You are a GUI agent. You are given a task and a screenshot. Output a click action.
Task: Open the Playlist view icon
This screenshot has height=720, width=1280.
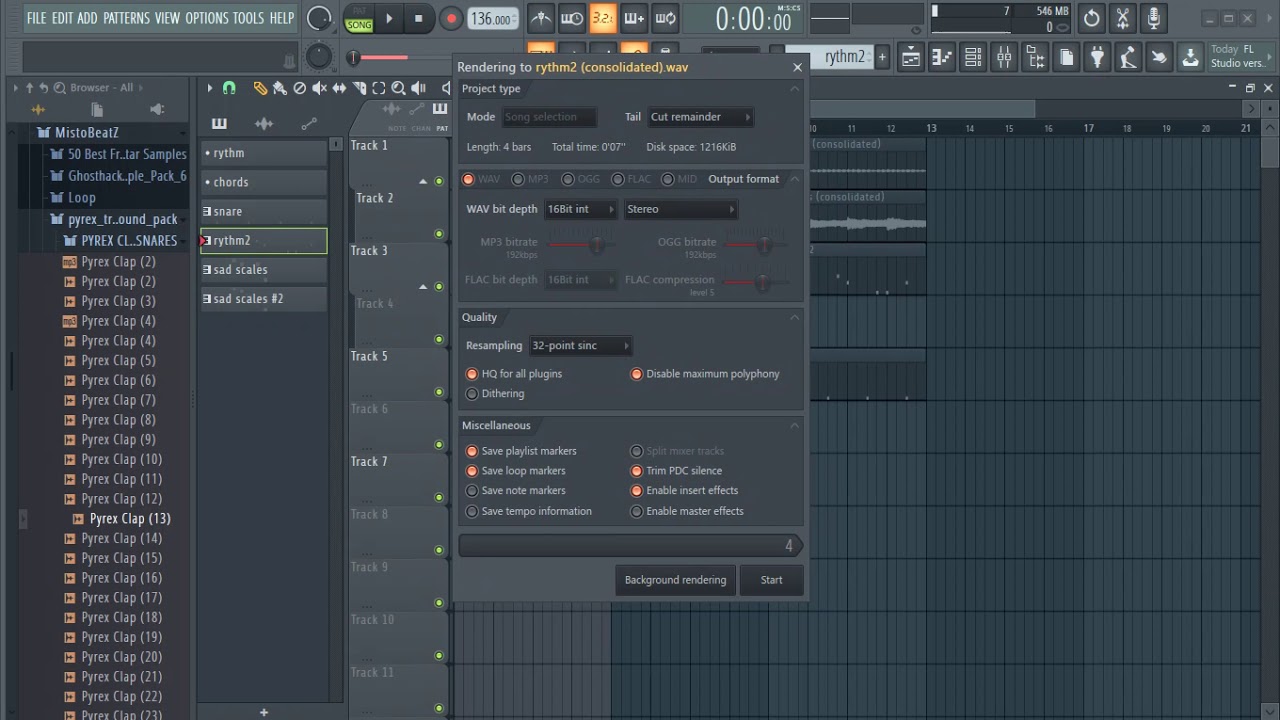click(911, 58)
